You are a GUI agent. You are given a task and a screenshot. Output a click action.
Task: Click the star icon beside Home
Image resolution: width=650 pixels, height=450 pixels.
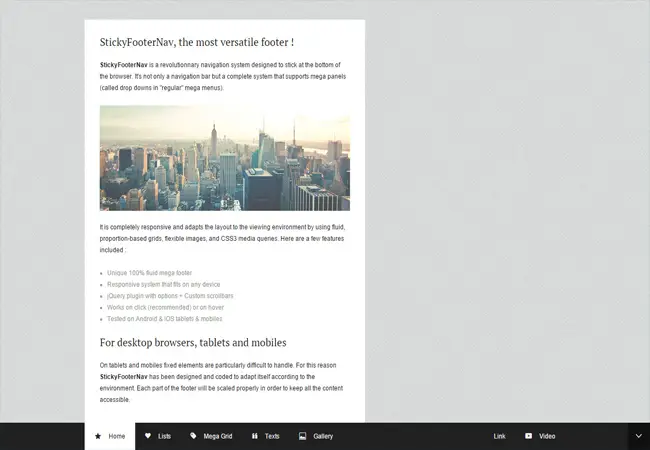tap(98, 436)
